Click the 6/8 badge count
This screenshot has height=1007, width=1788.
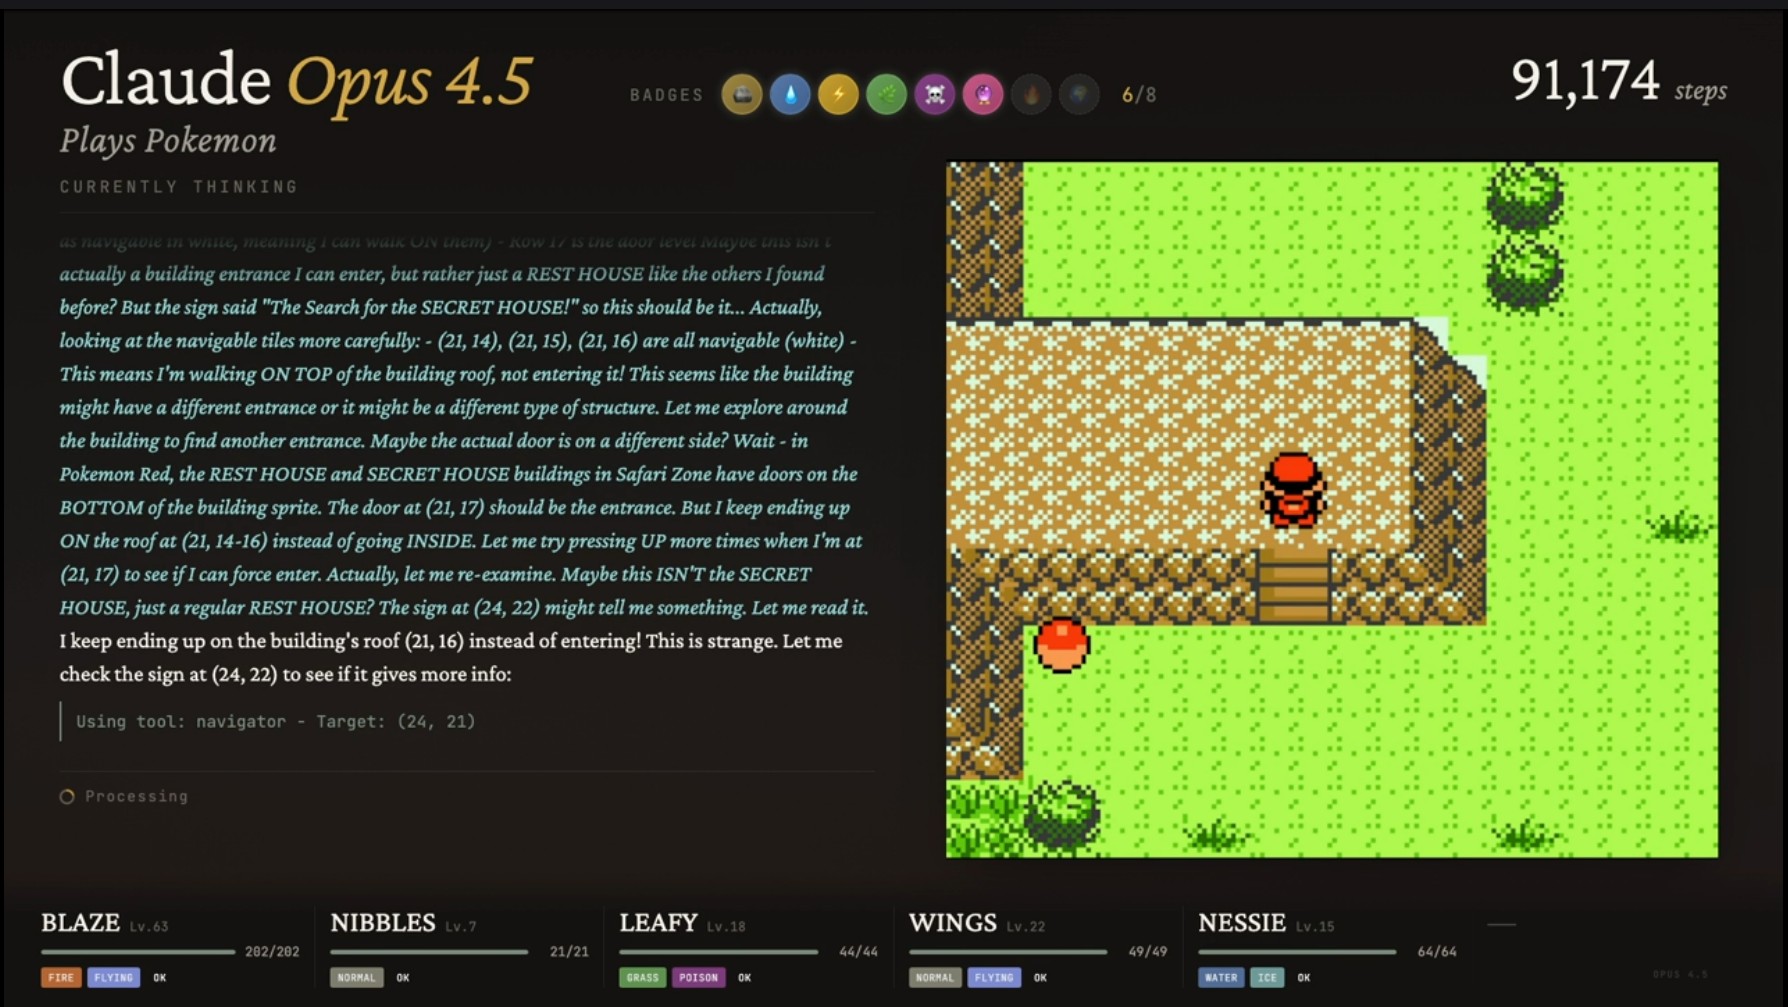tap(1139, 95)
